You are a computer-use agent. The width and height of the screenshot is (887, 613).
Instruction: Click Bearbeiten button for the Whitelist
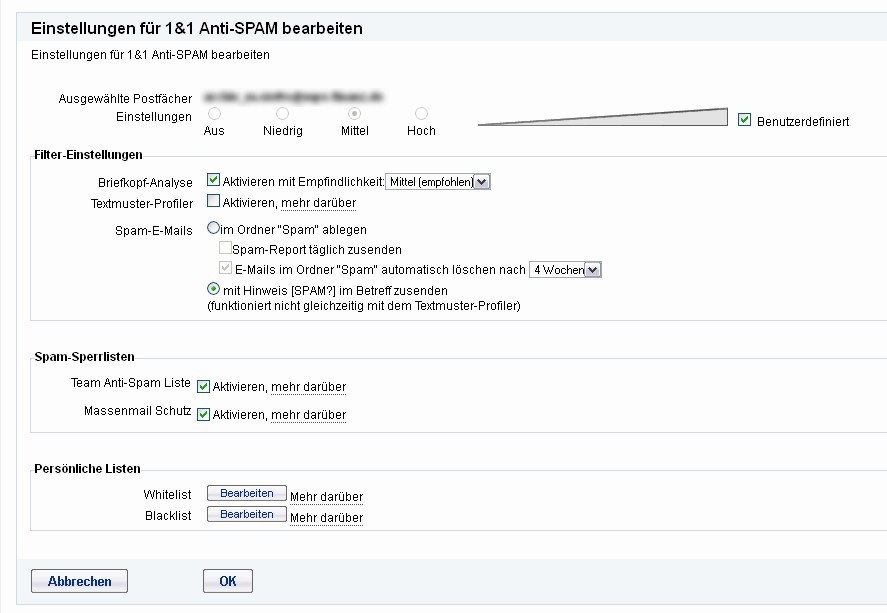[247, 493]
